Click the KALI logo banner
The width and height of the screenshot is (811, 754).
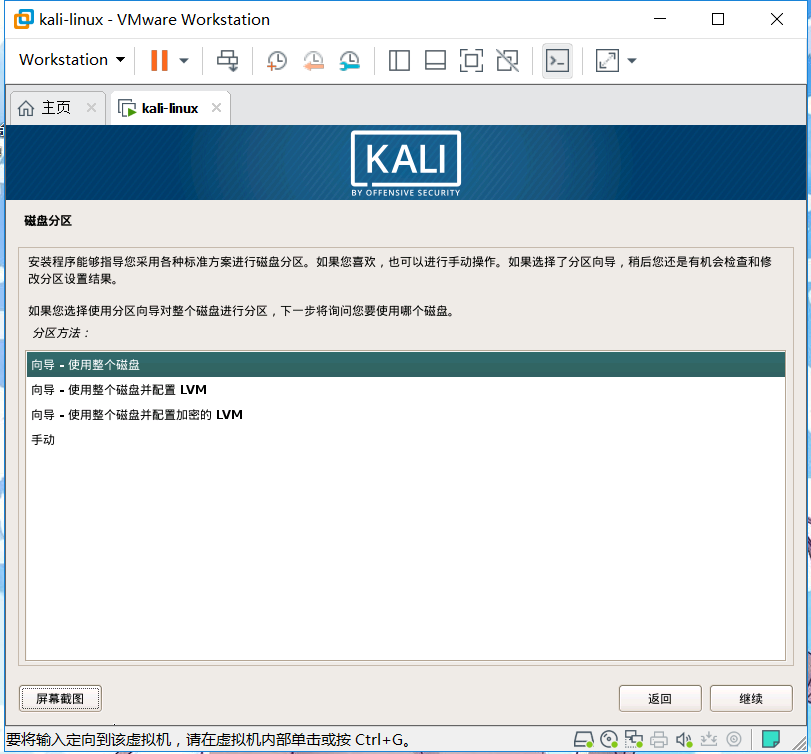coord(406,163)
